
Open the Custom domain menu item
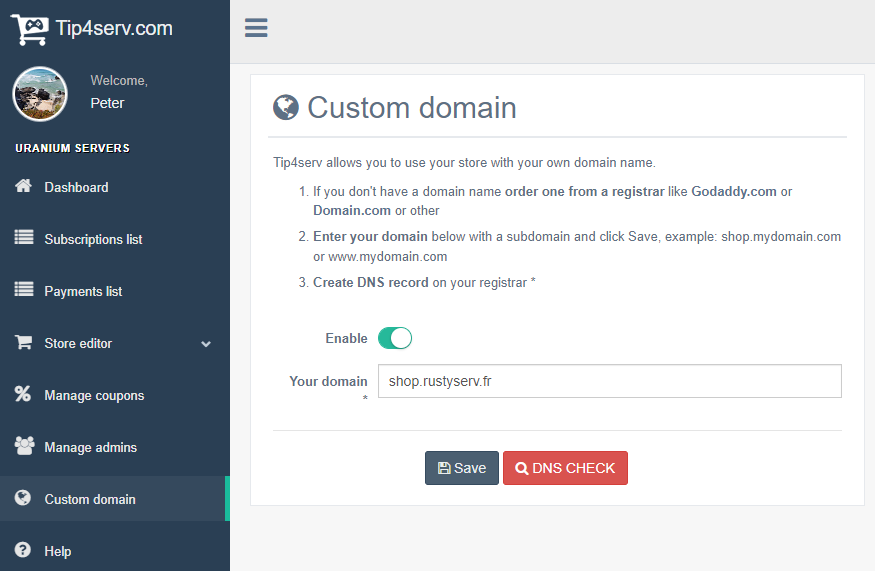click(x=90, y=499)
